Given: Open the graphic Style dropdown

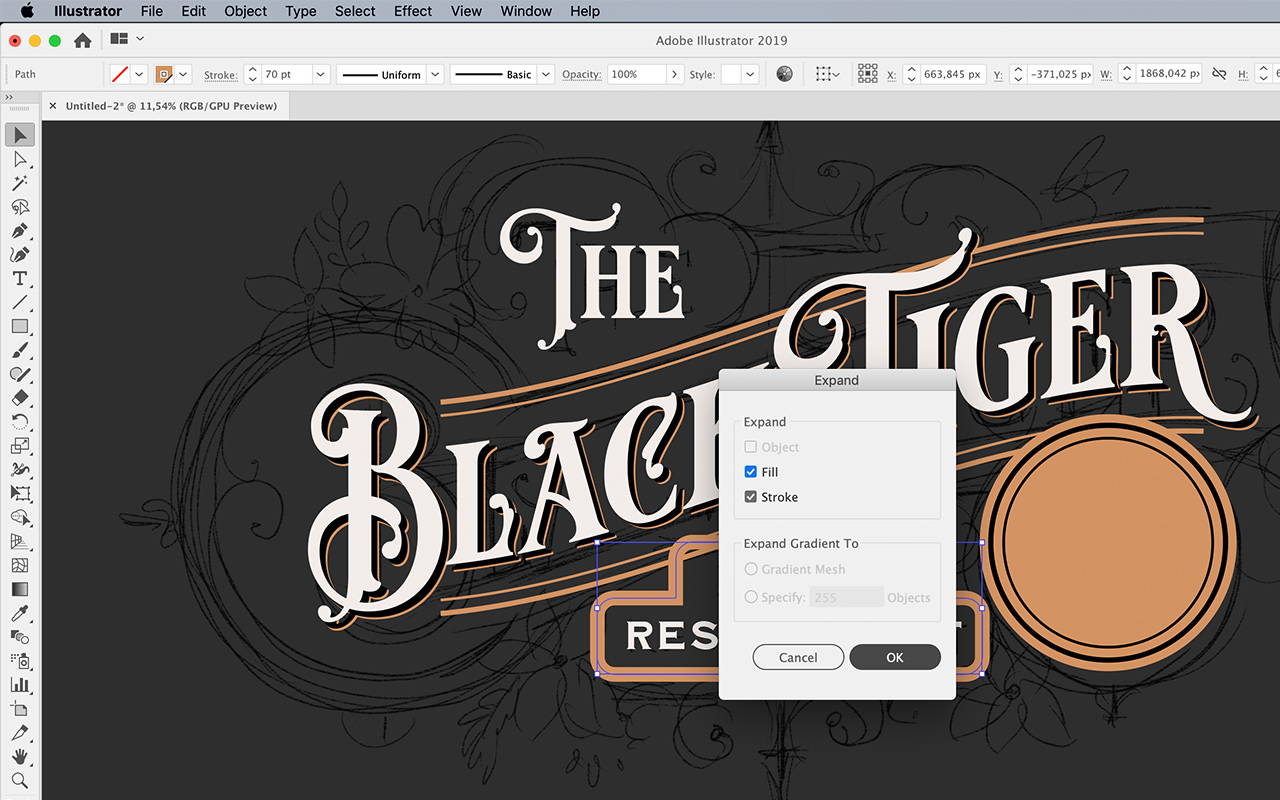Looking at the screenshot, I should tap(750, 74).
